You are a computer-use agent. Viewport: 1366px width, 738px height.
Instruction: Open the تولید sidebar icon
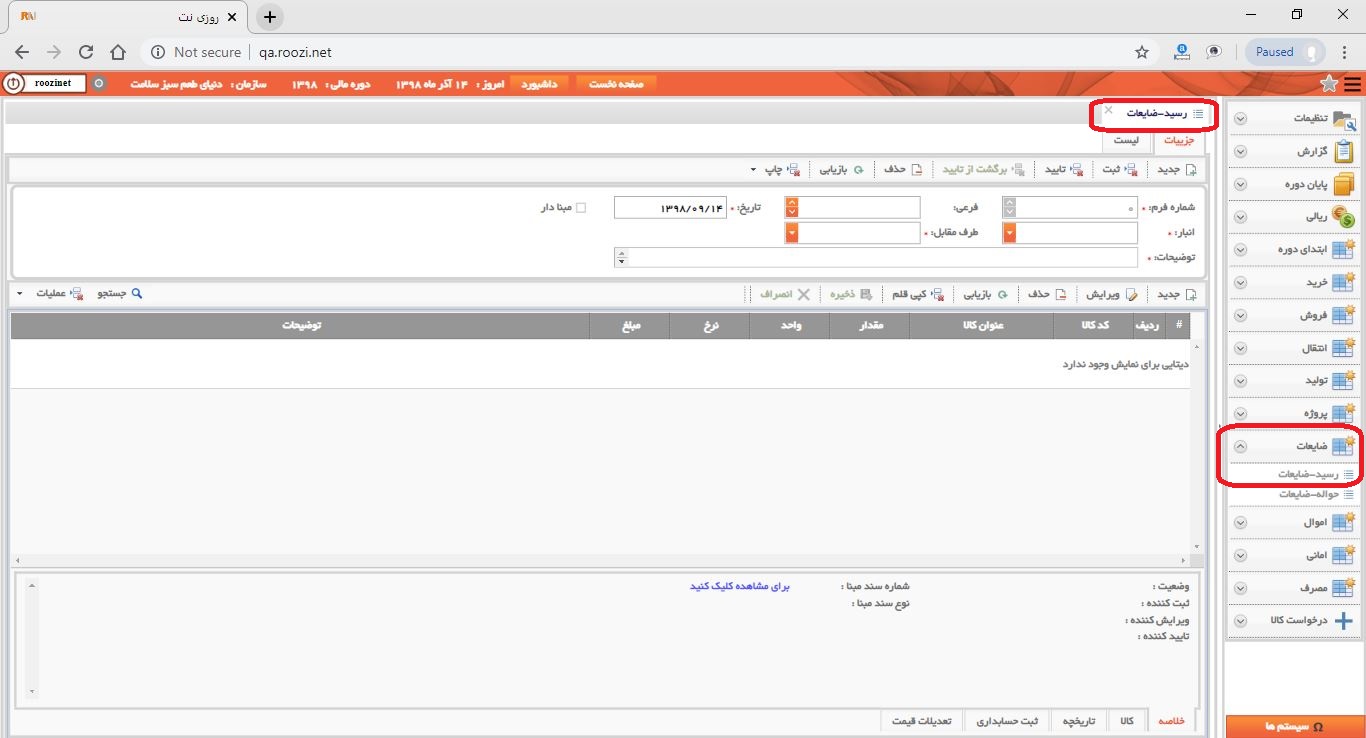tap(1343, 380)
